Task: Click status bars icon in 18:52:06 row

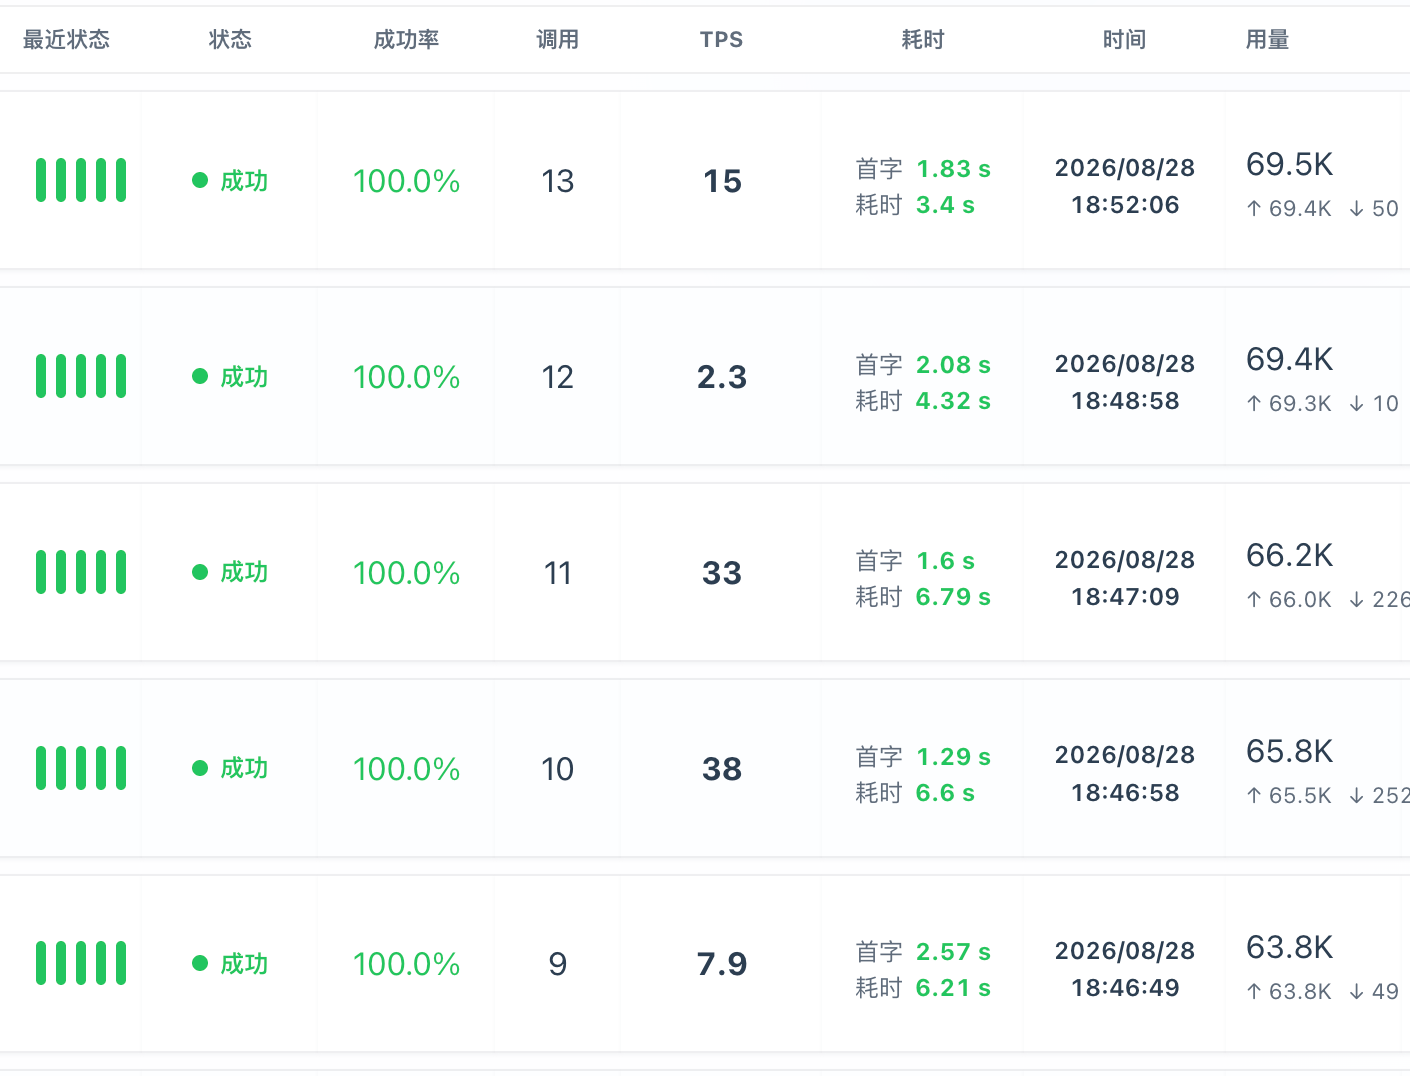Action: coord(81,180)
